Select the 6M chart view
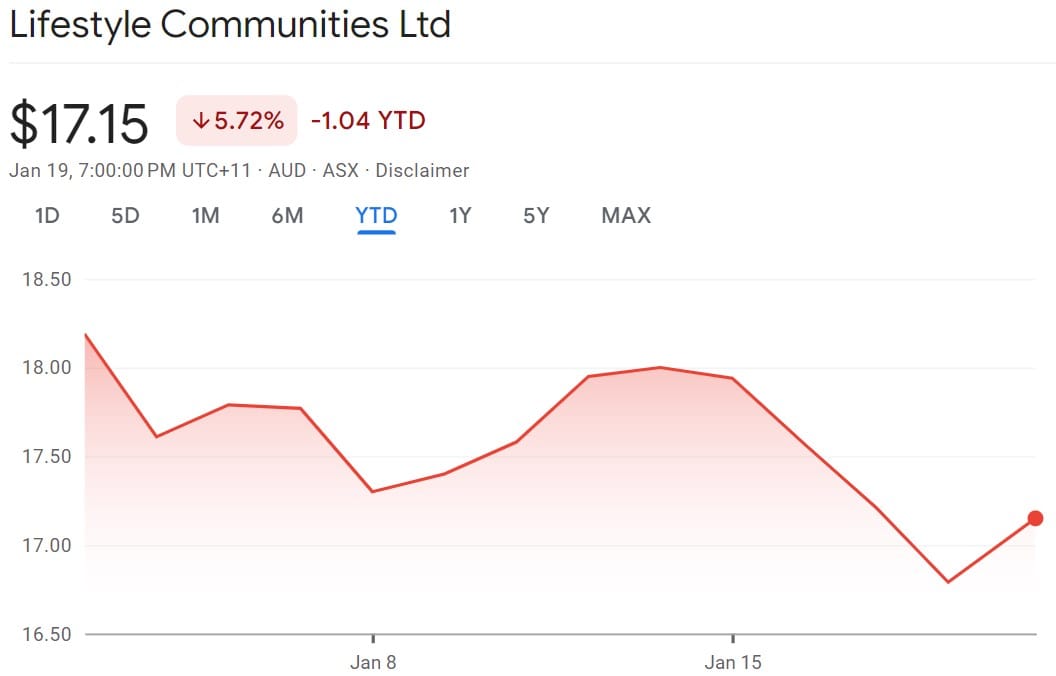 (287, 215)
